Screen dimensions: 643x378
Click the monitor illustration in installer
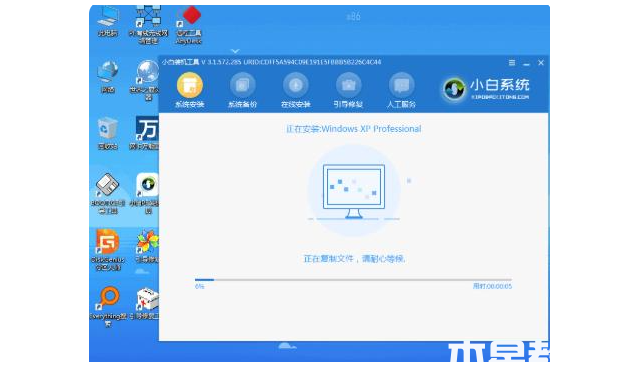tap(354, 191)
